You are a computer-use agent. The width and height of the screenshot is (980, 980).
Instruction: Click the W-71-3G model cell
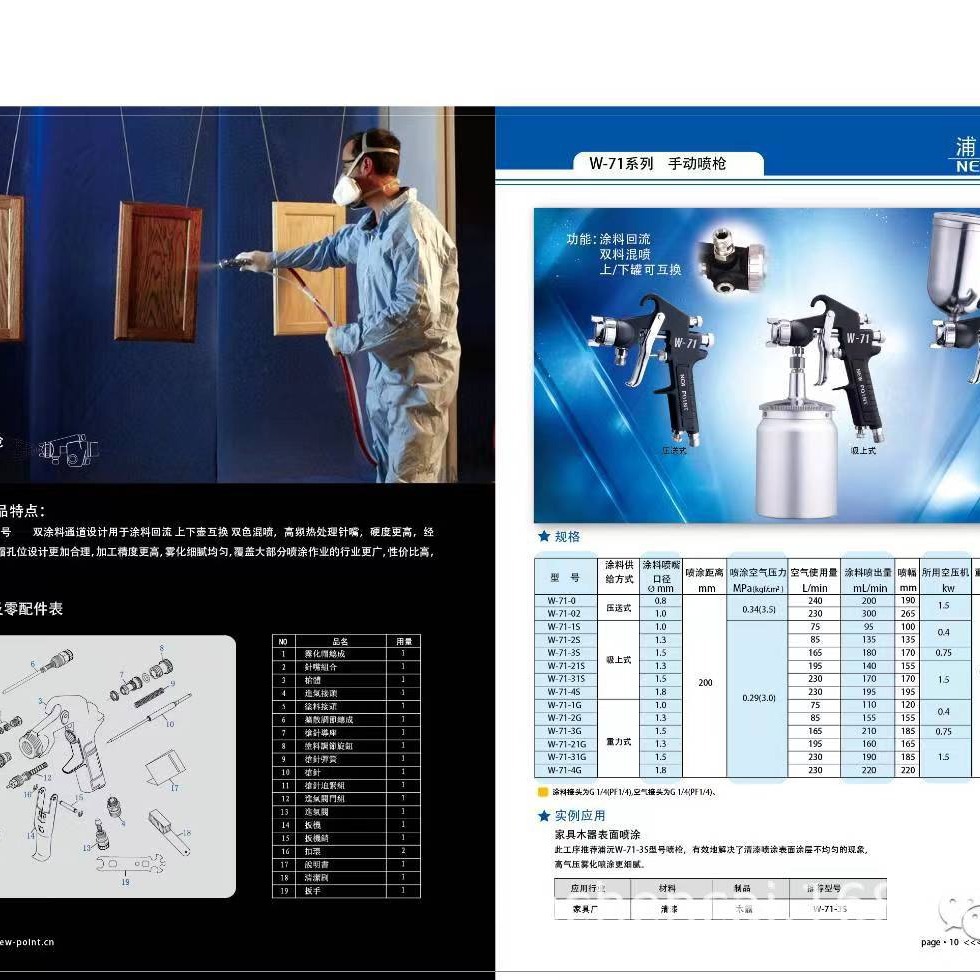coord(566,731)
